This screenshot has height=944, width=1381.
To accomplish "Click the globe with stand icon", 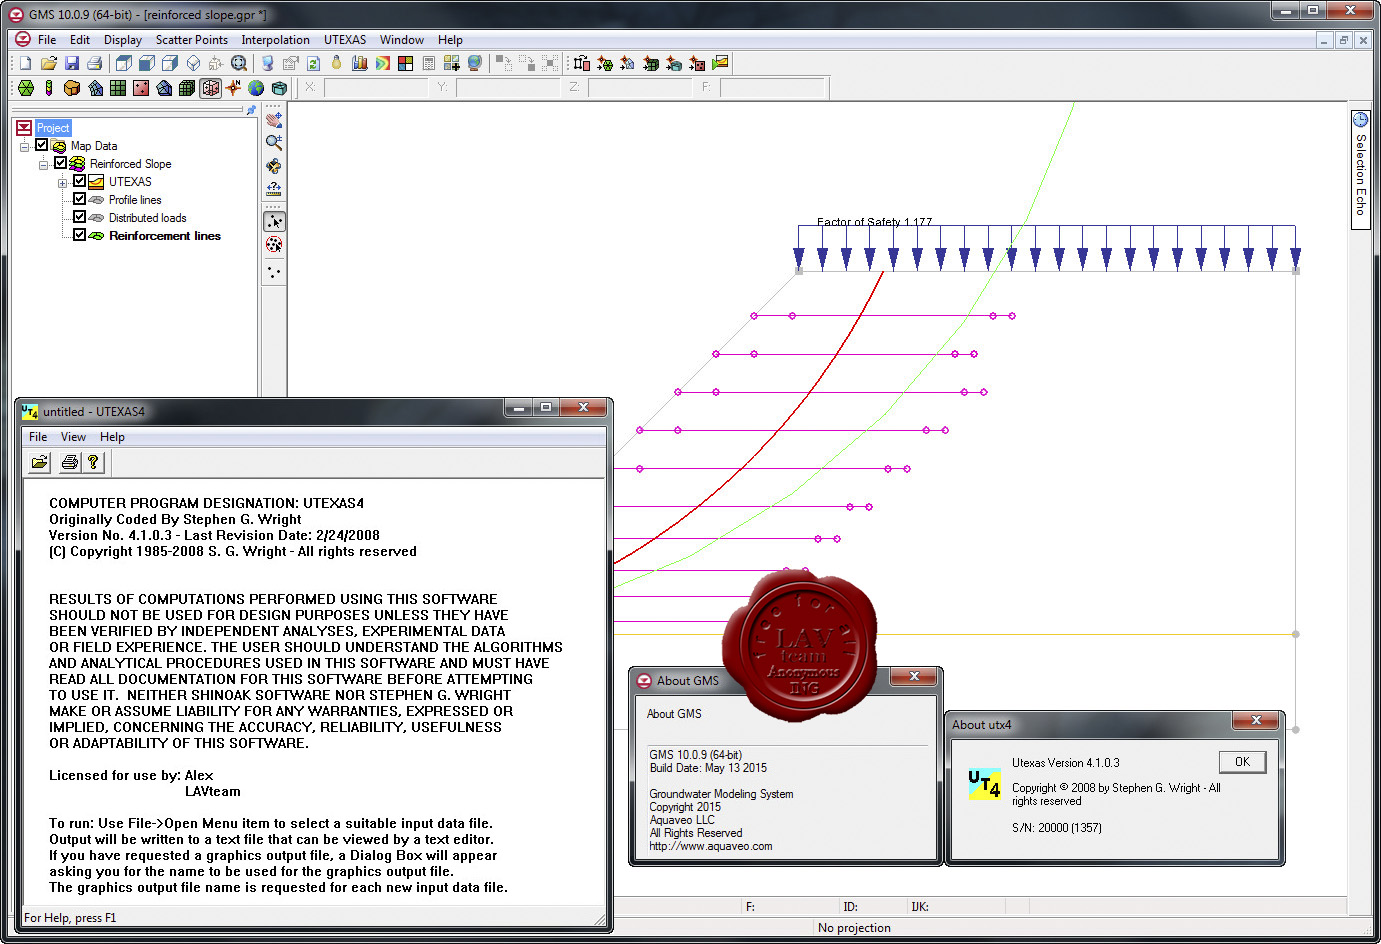I will (x=475, y=63).
